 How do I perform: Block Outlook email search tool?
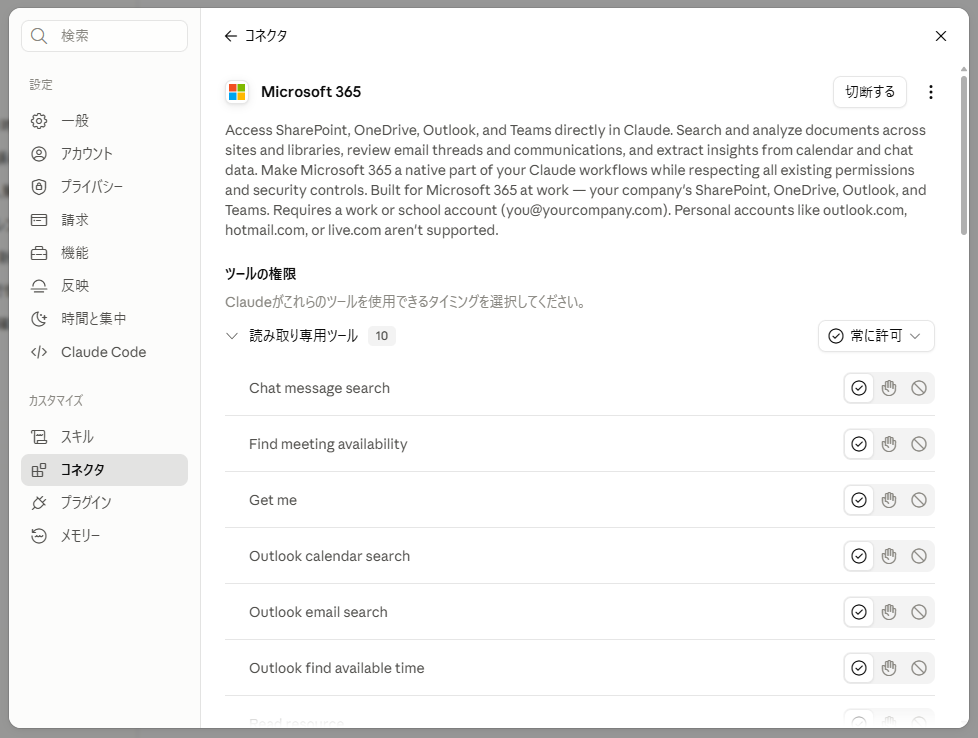point(919,612)
